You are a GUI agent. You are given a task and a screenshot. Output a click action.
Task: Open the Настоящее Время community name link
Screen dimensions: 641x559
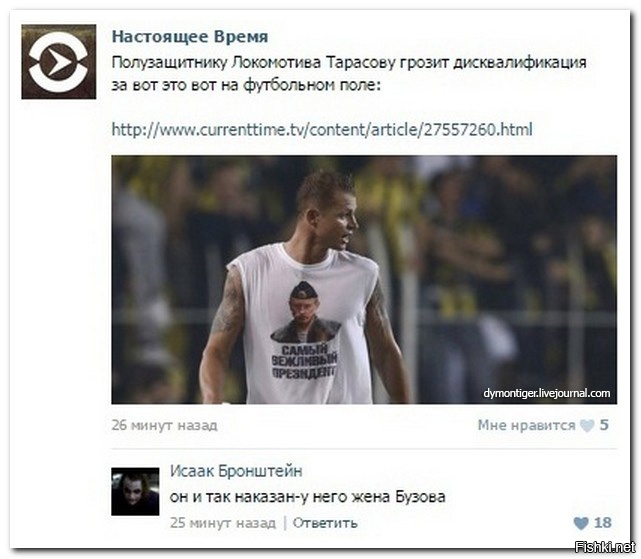(190, 36)
